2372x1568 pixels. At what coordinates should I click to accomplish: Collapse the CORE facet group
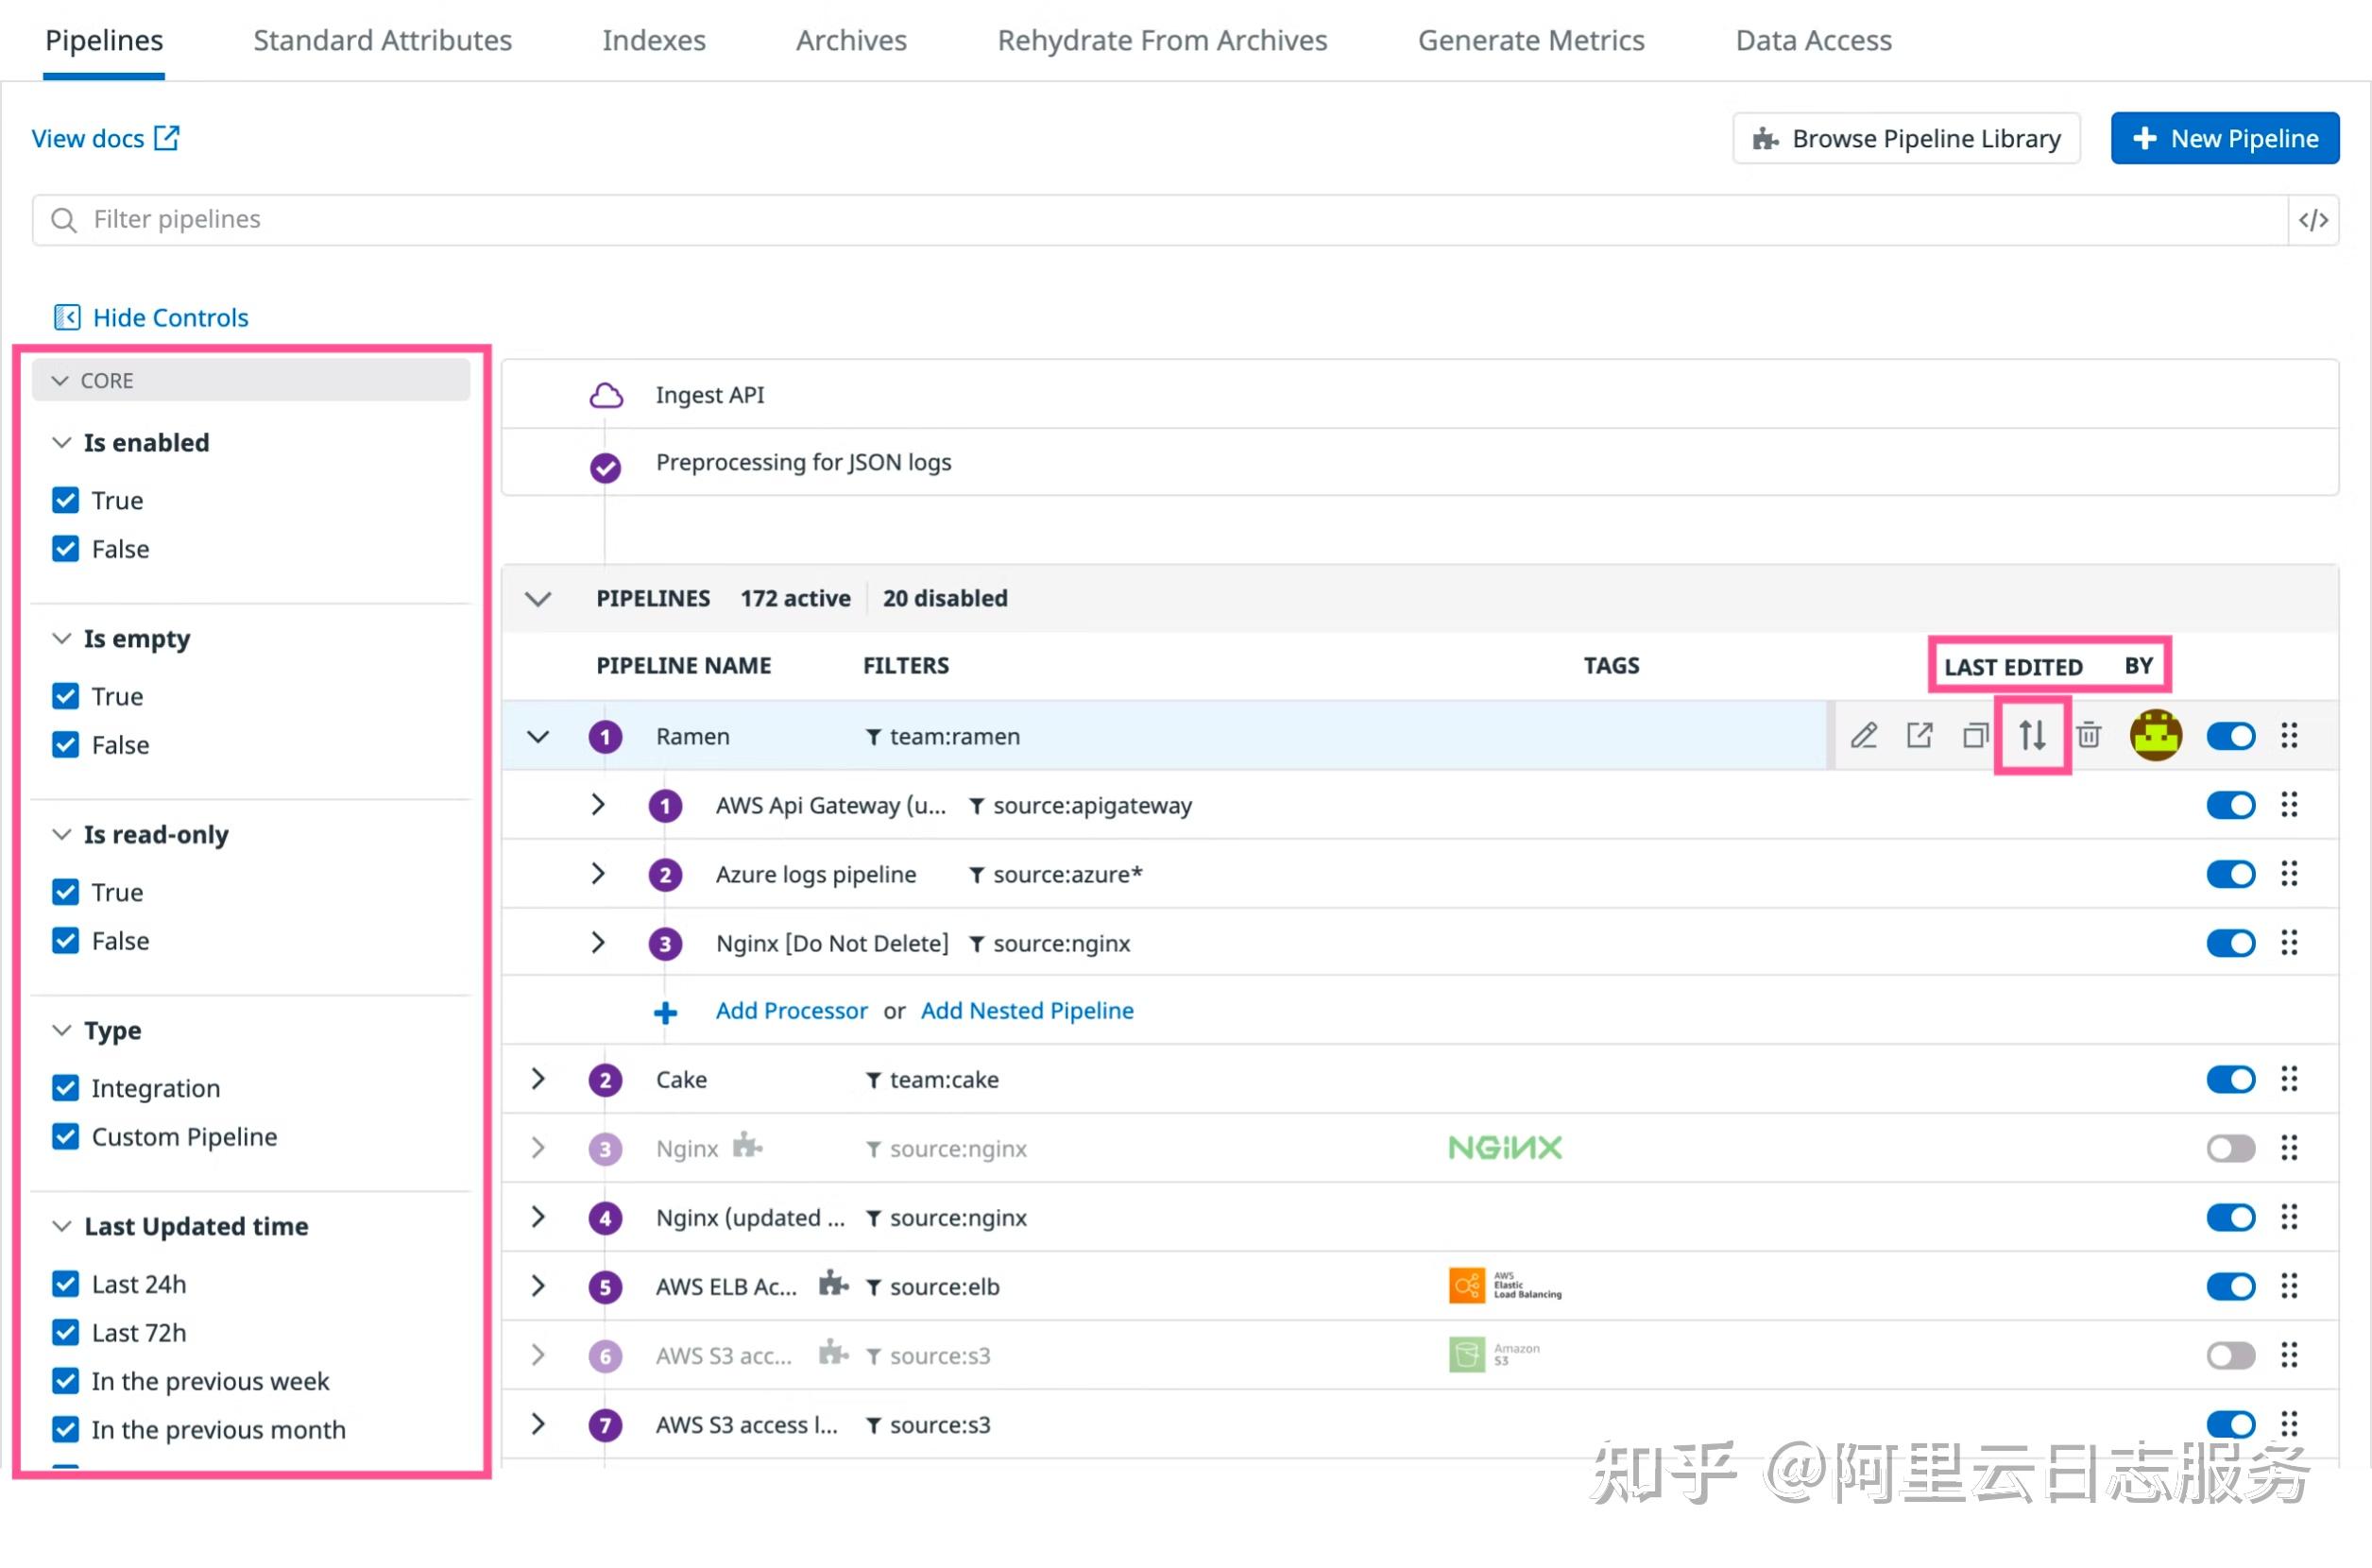click(60, 381)
